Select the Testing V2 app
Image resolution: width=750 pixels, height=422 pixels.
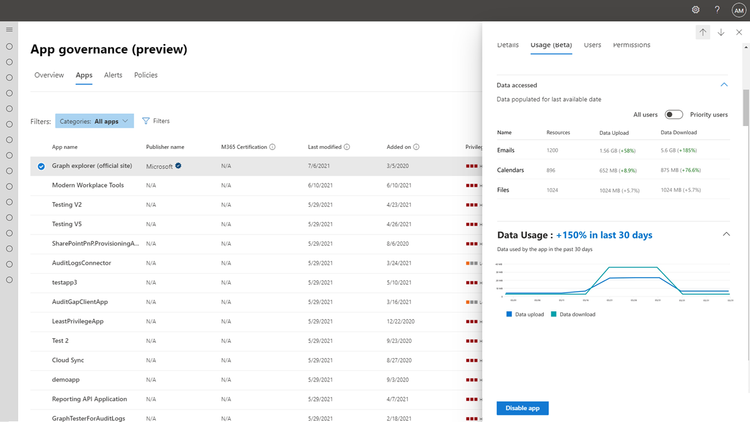pos(66,205)
